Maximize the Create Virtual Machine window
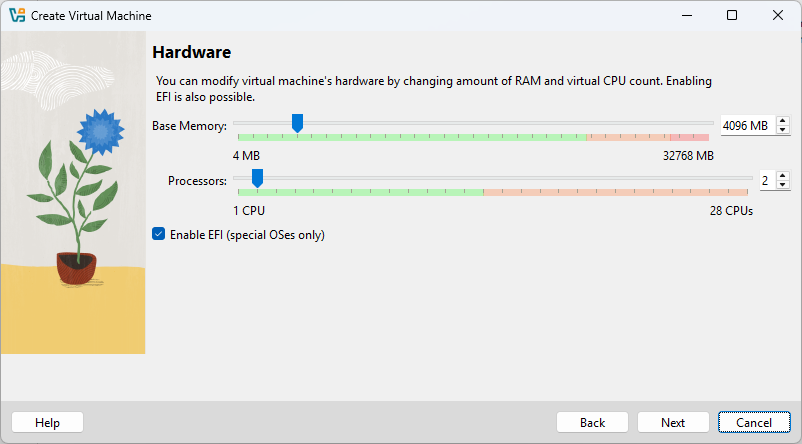 pos(732,15)
